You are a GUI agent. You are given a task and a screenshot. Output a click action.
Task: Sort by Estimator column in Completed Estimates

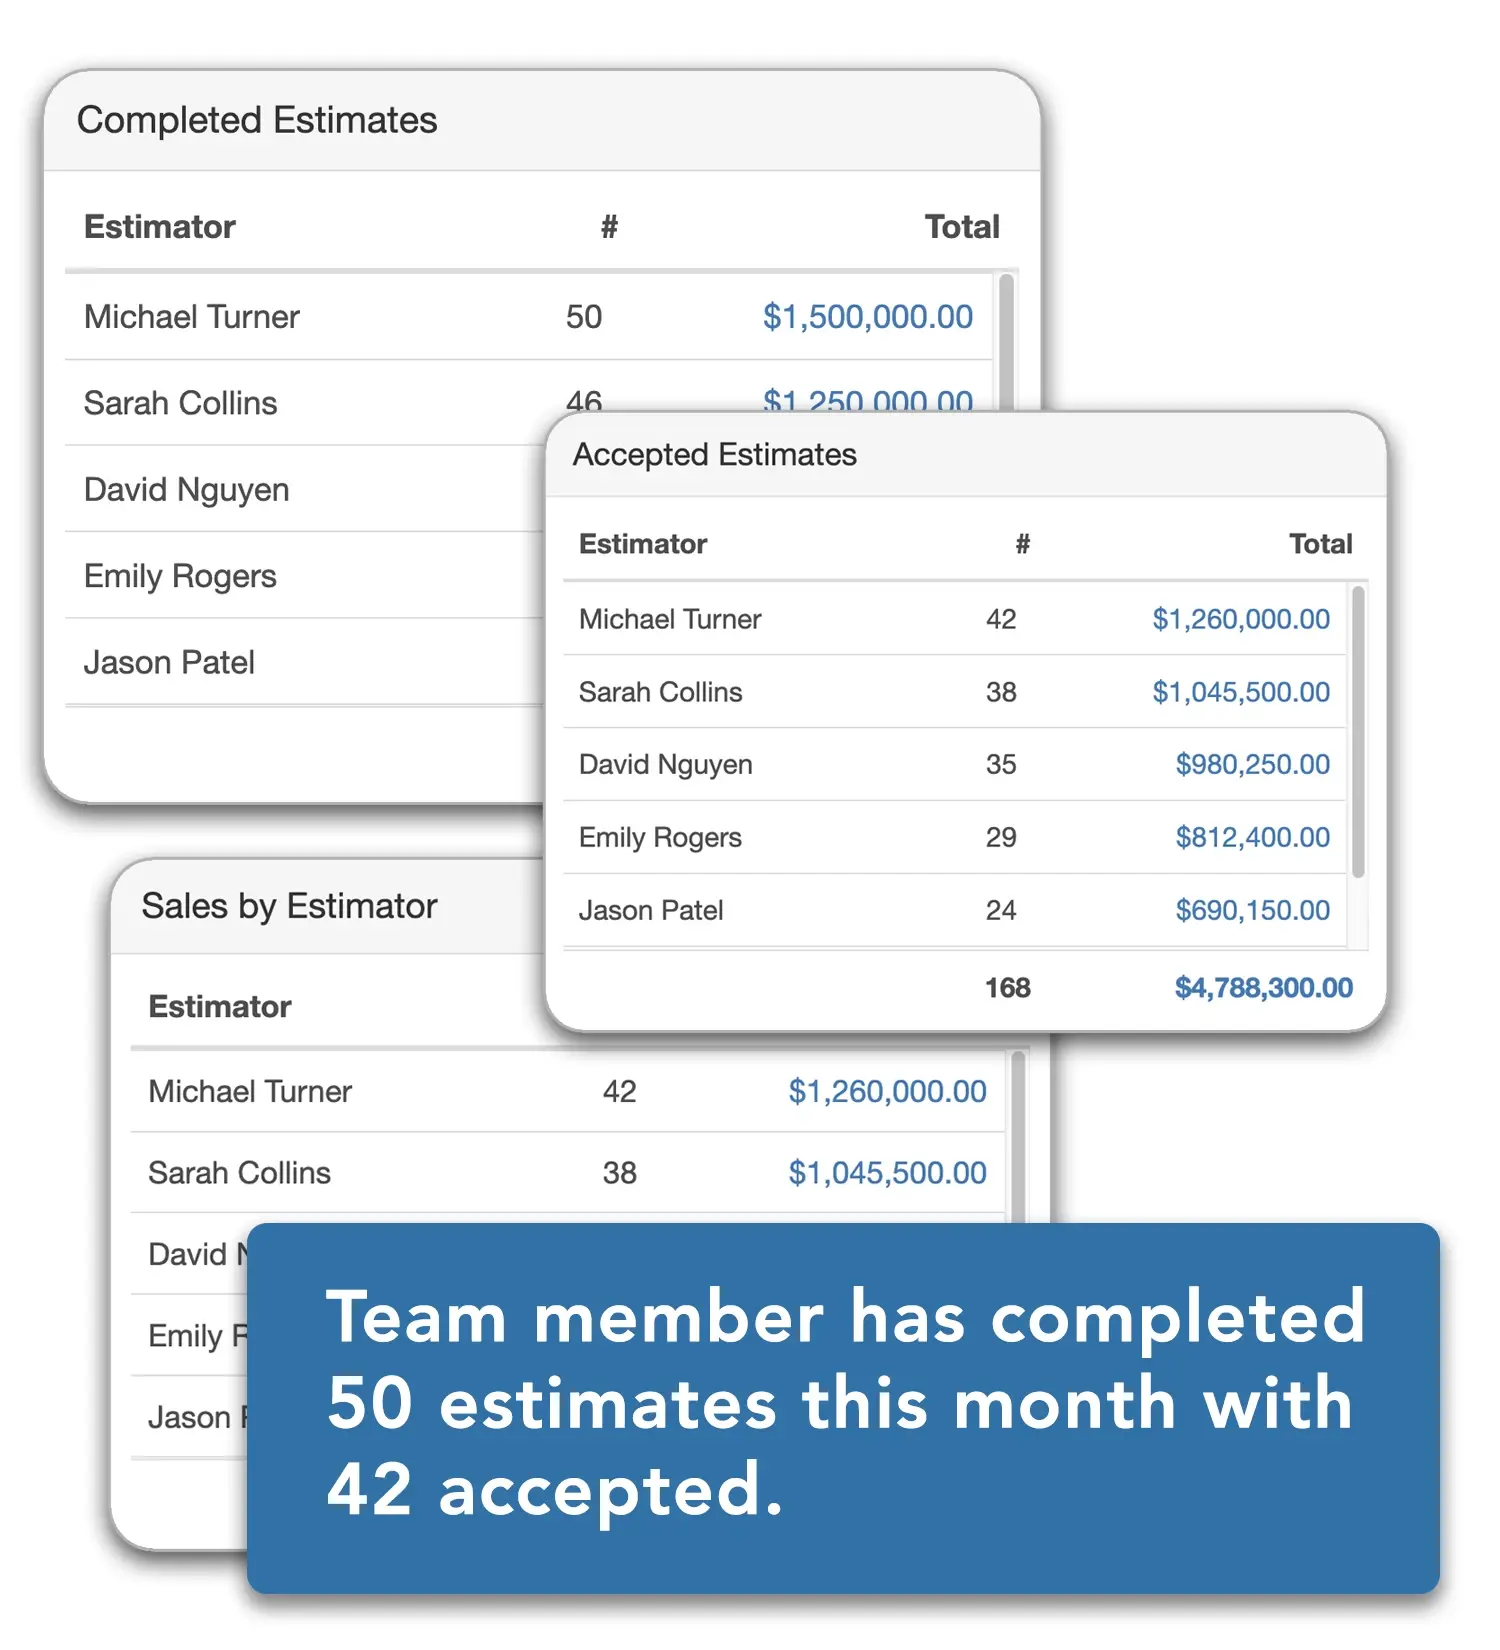point(160,227)
